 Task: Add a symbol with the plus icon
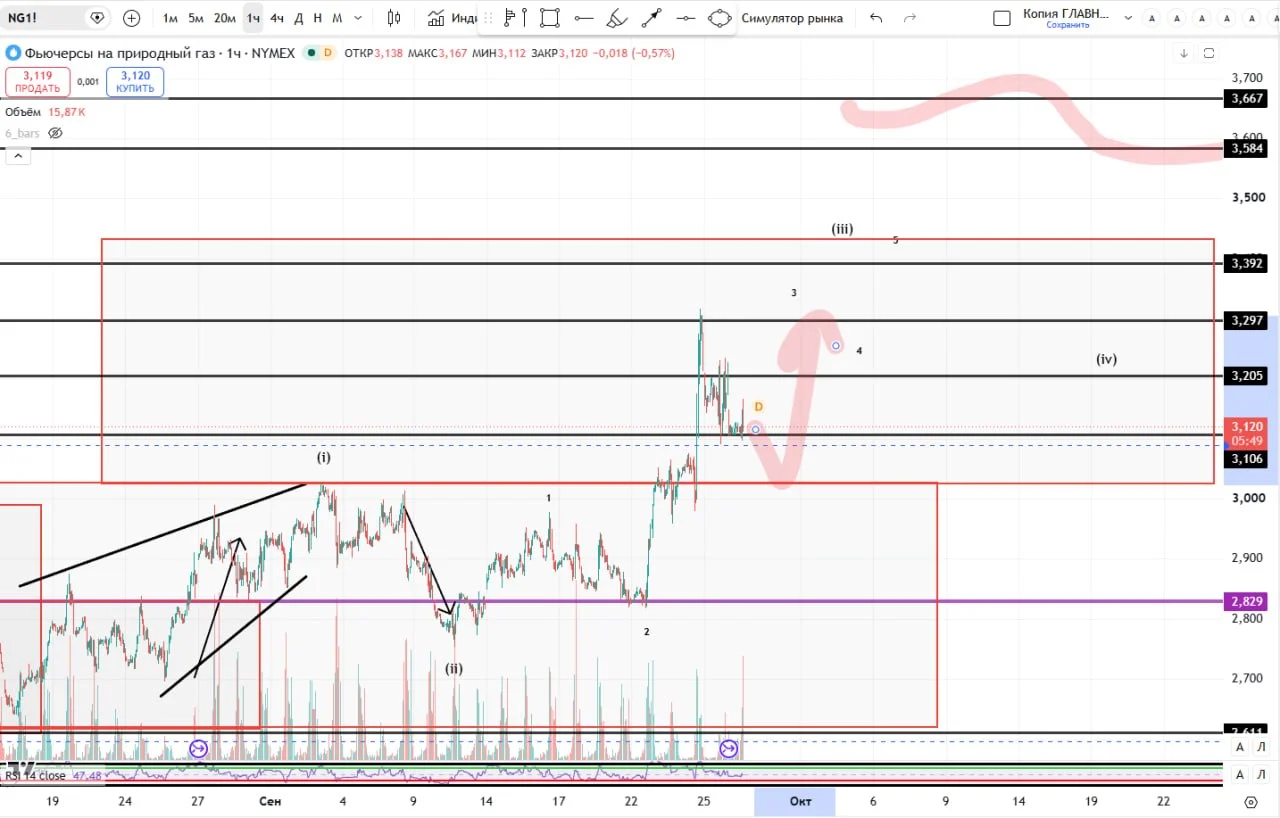pos(131,18)
